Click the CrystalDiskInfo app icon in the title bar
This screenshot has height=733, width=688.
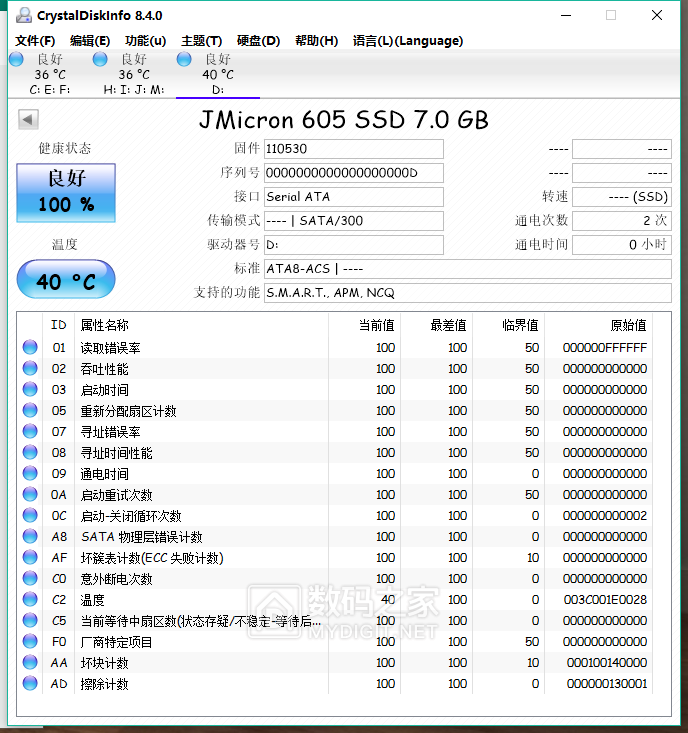pos(23,15)
